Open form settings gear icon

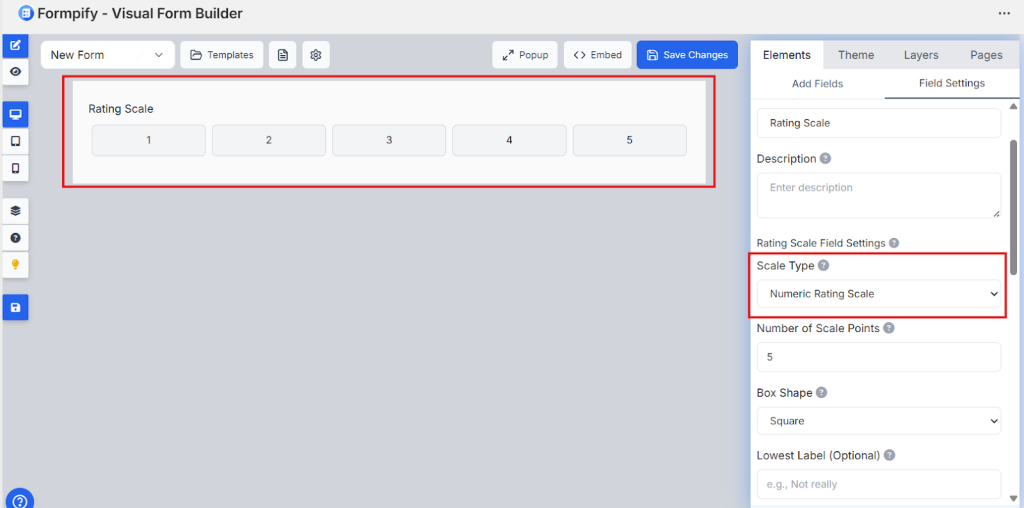coord(316,55)
